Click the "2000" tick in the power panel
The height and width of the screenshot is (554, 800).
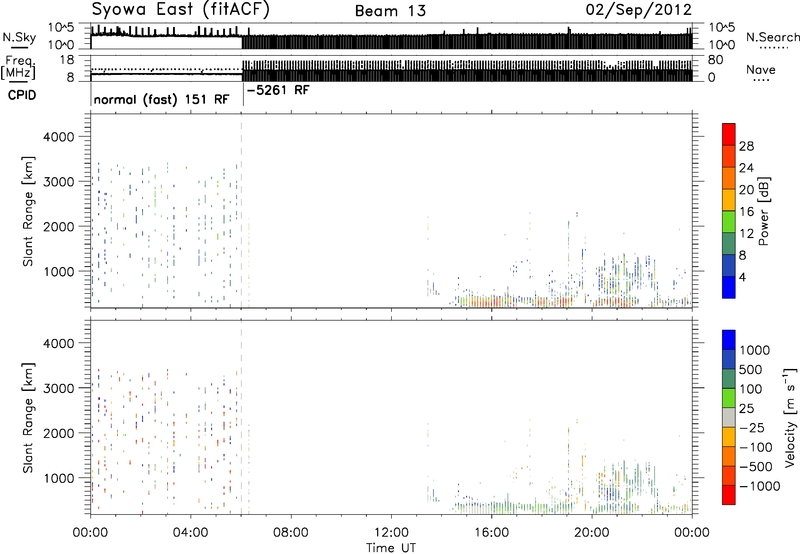coord(59,226)
